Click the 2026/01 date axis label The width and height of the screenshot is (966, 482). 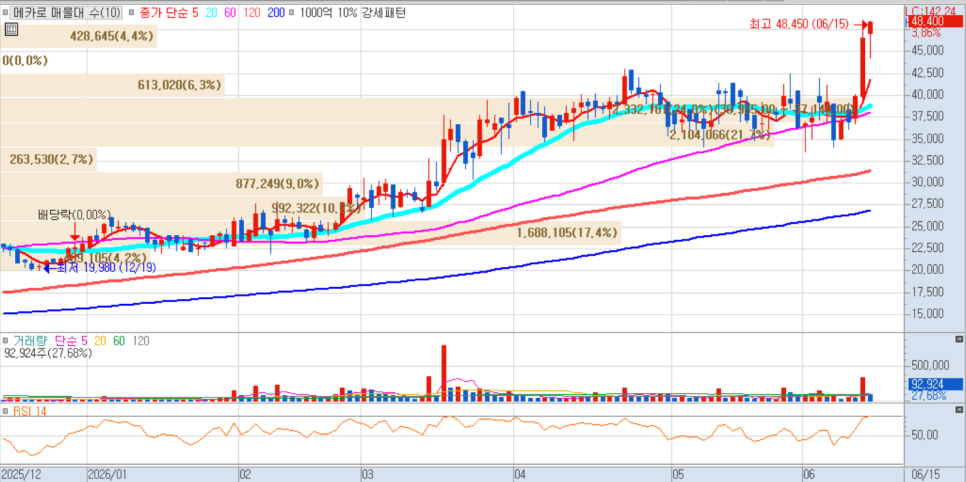point(107,475)
